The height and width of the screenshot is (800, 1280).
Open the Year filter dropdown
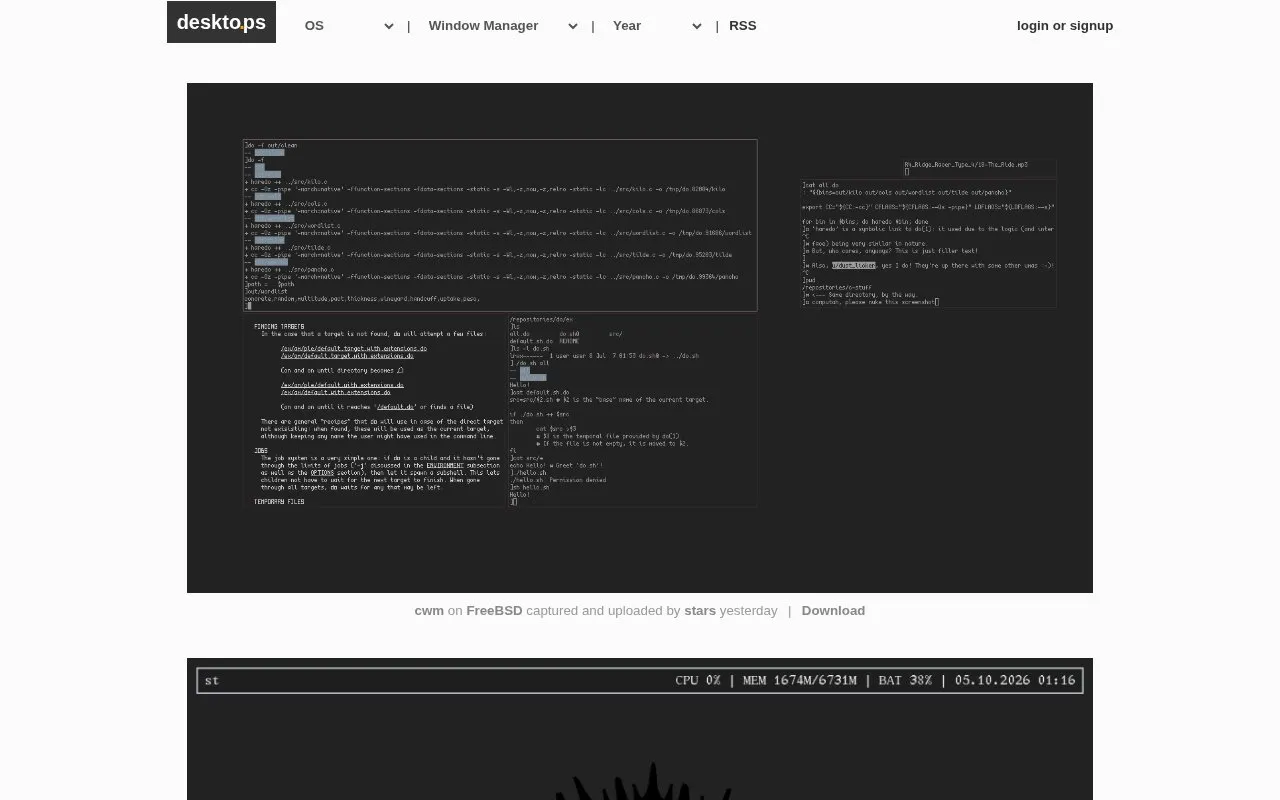point(656,26)
